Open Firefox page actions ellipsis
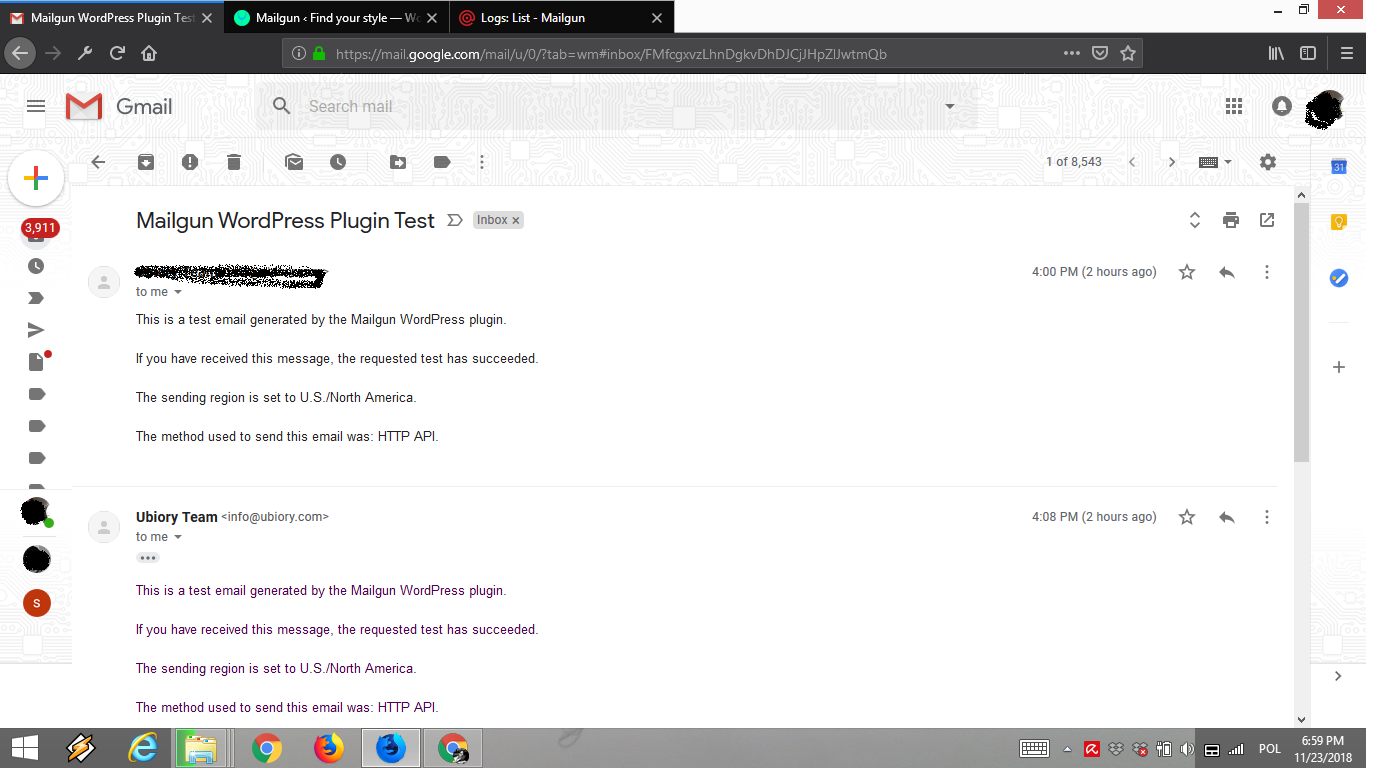1388x768 pixels. click(1072, 53)
